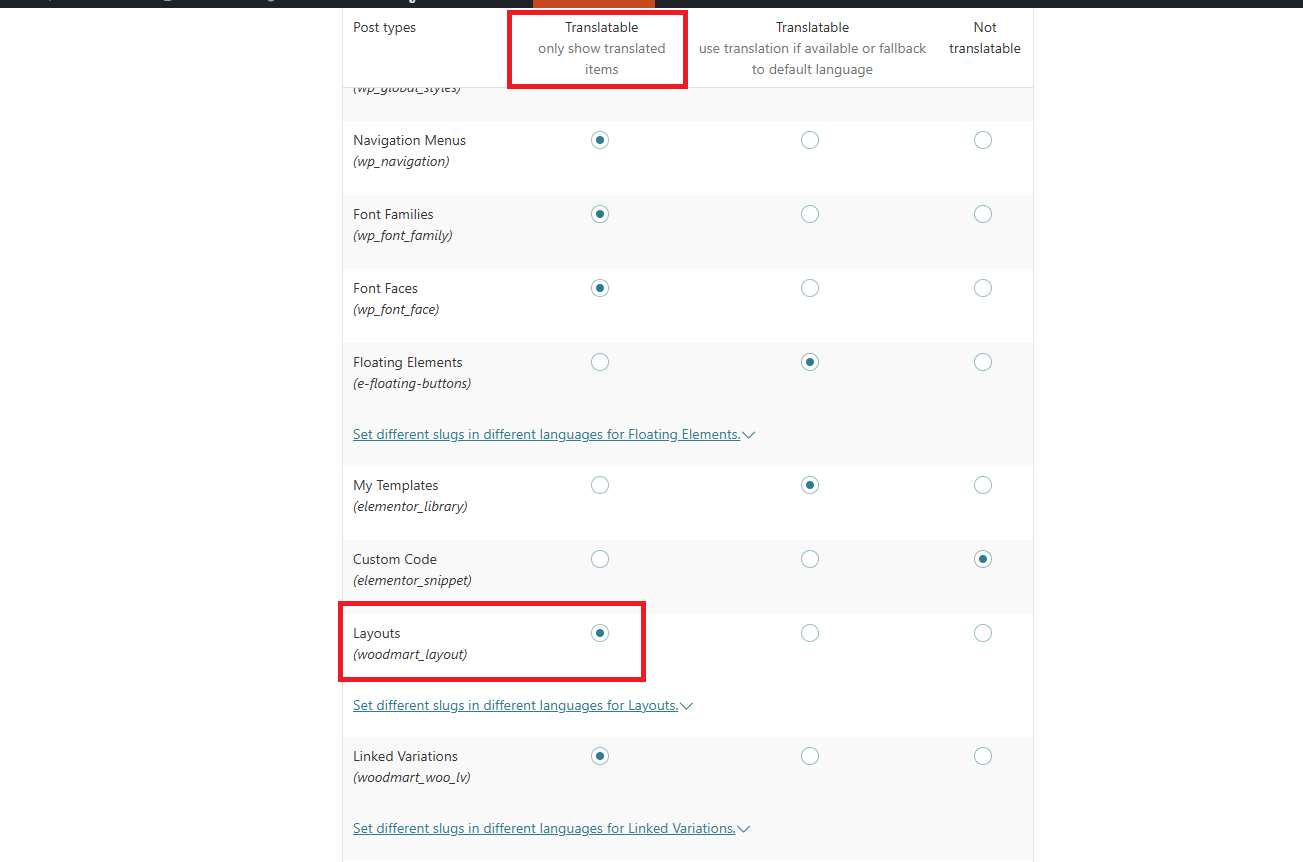Select 'only show translated items' for Layouts

tap(600, 633)
